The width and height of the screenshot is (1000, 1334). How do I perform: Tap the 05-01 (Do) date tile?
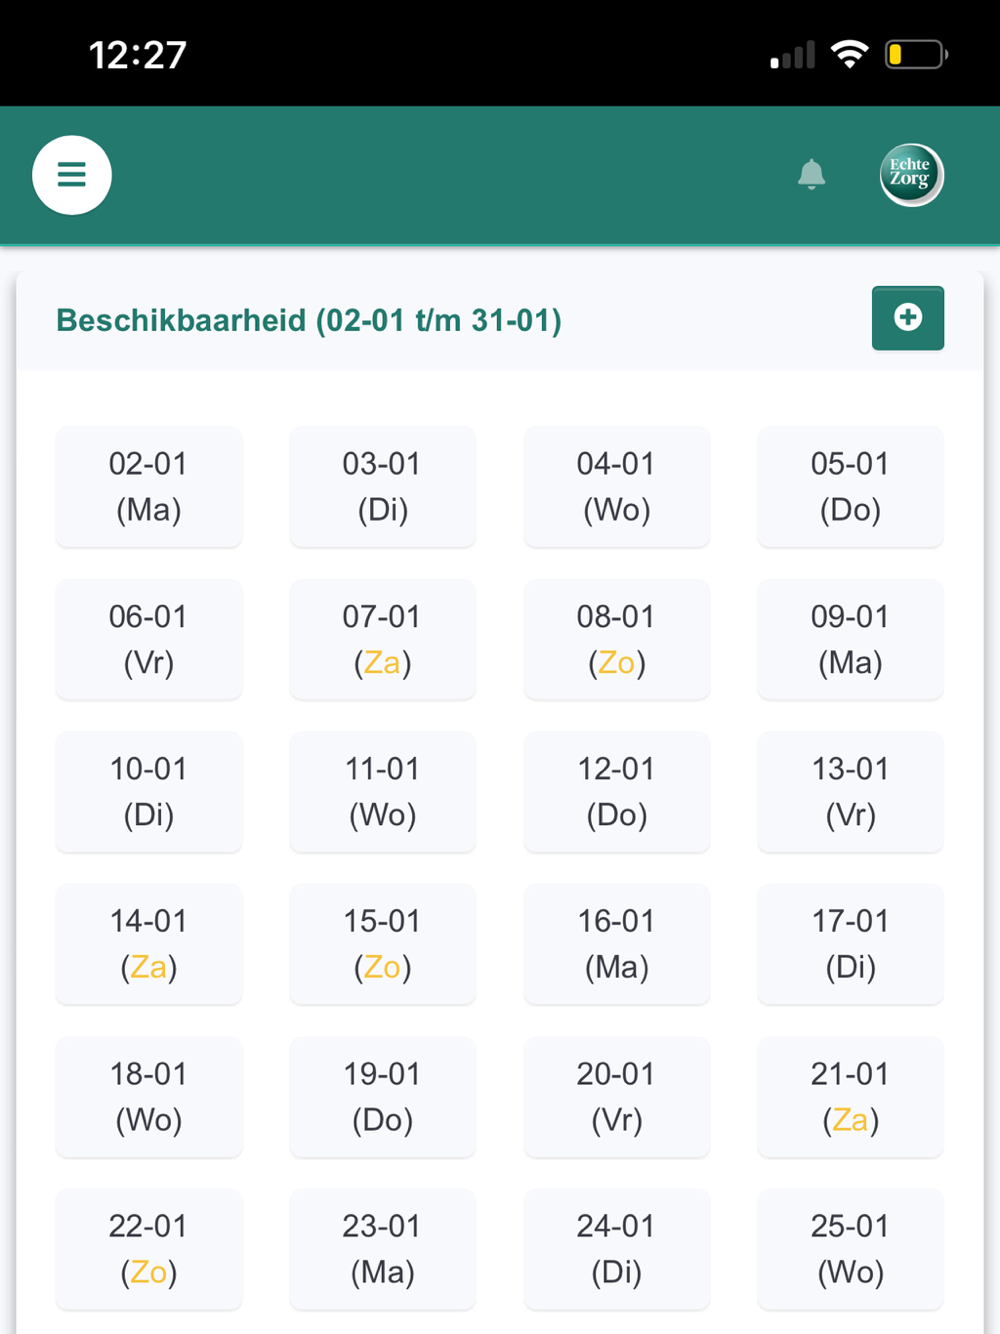coord(850,487)
